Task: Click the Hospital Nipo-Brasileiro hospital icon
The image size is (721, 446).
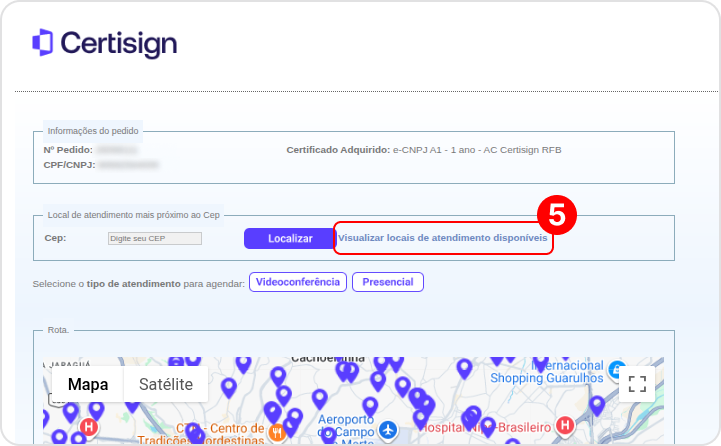Action: (565, 425)
